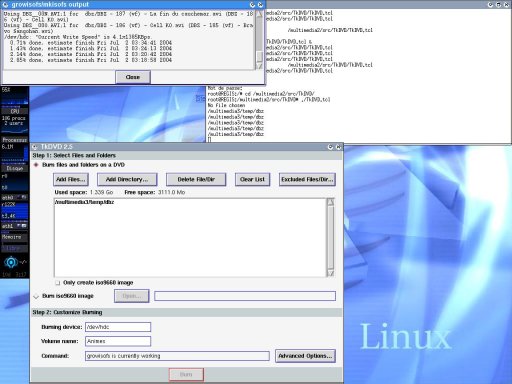Click the TkDVD window menu icon
The height and width of the screenshot is (384, 512).
point(35,147)
